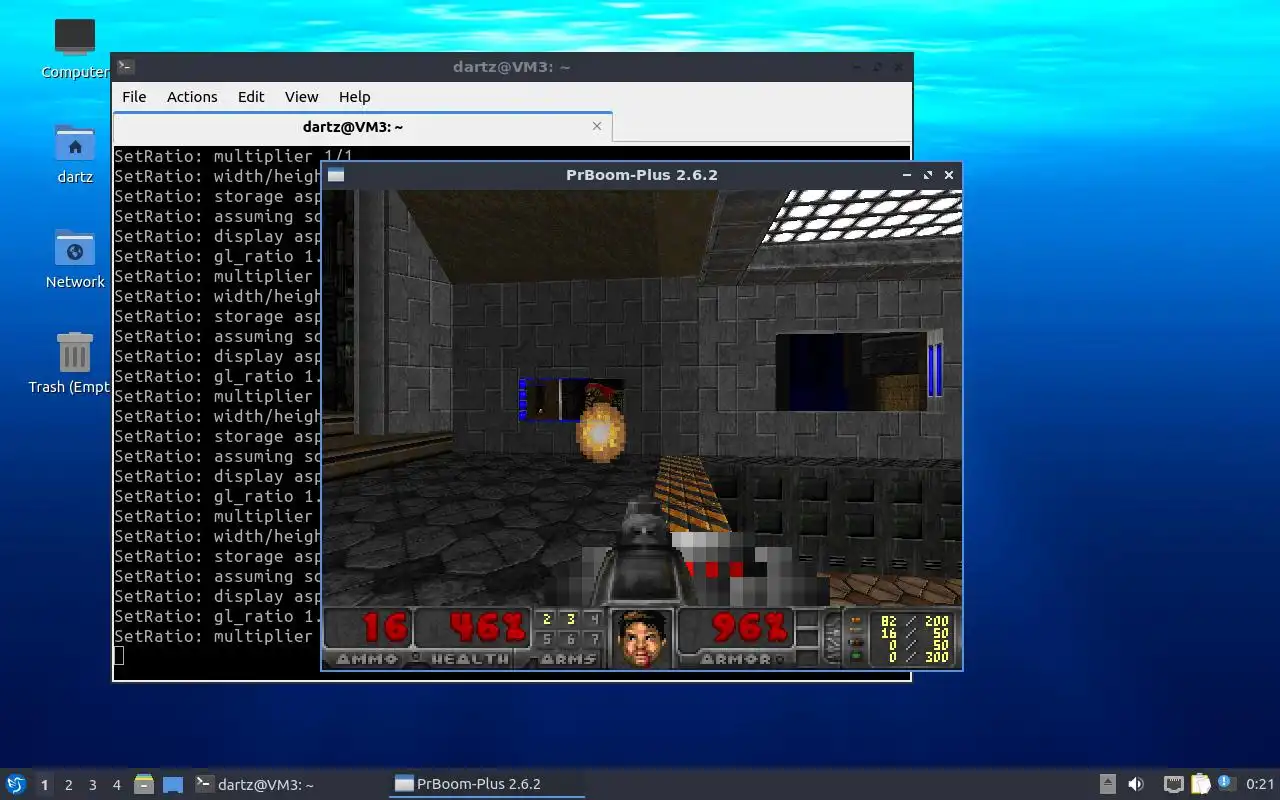Image resolution: width=1280 pixels, height=800 pixels.
Task: Open the volume speaker tray icon
Action: [1136, 784]
